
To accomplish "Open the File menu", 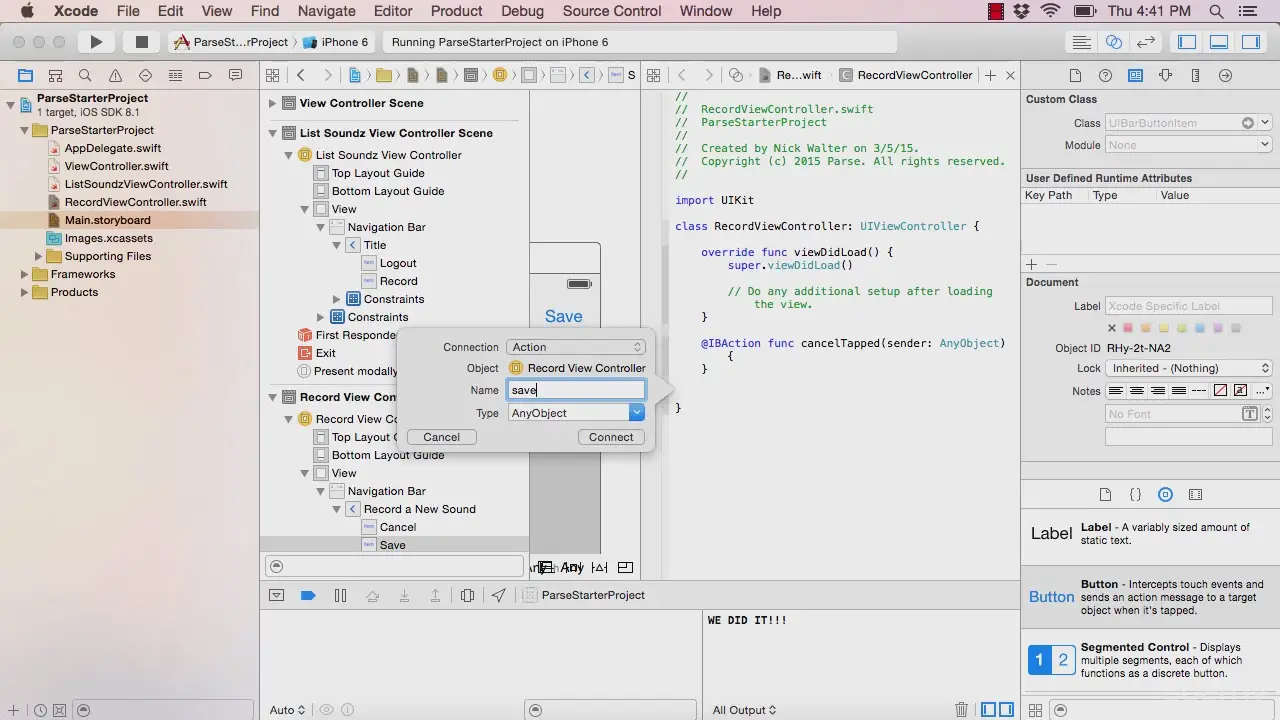I will [128, 11].
